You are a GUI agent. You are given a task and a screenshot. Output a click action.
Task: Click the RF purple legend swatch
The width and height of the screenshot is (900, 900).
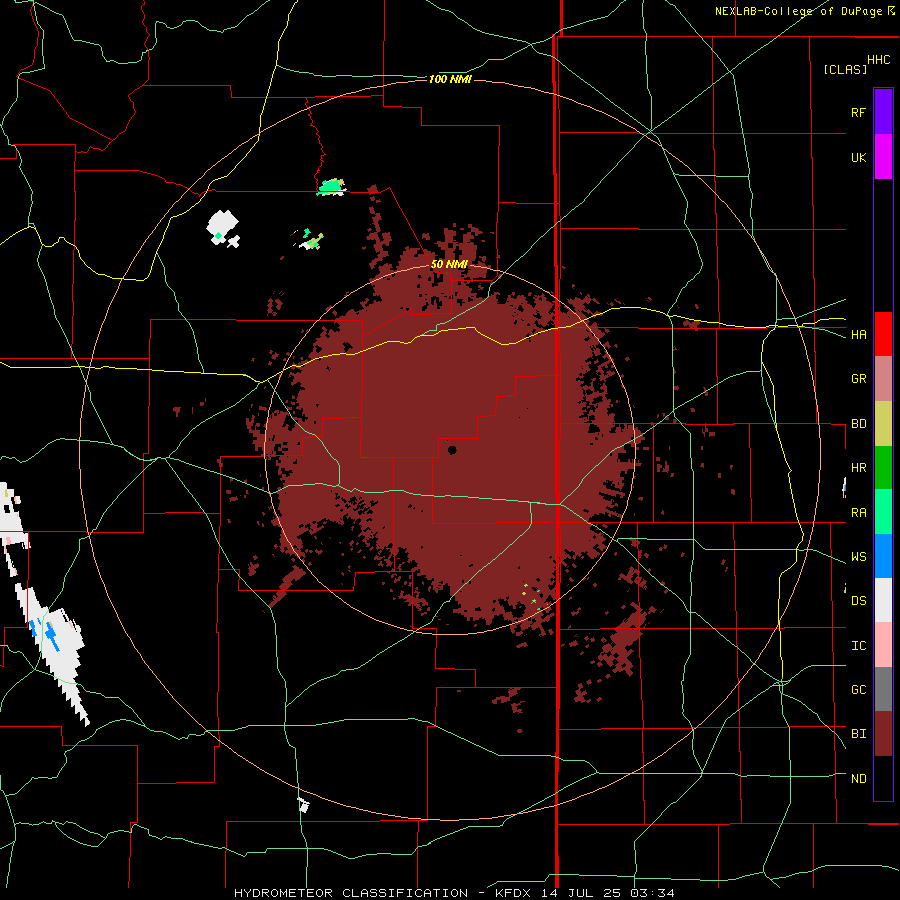[x=883, y=112]
